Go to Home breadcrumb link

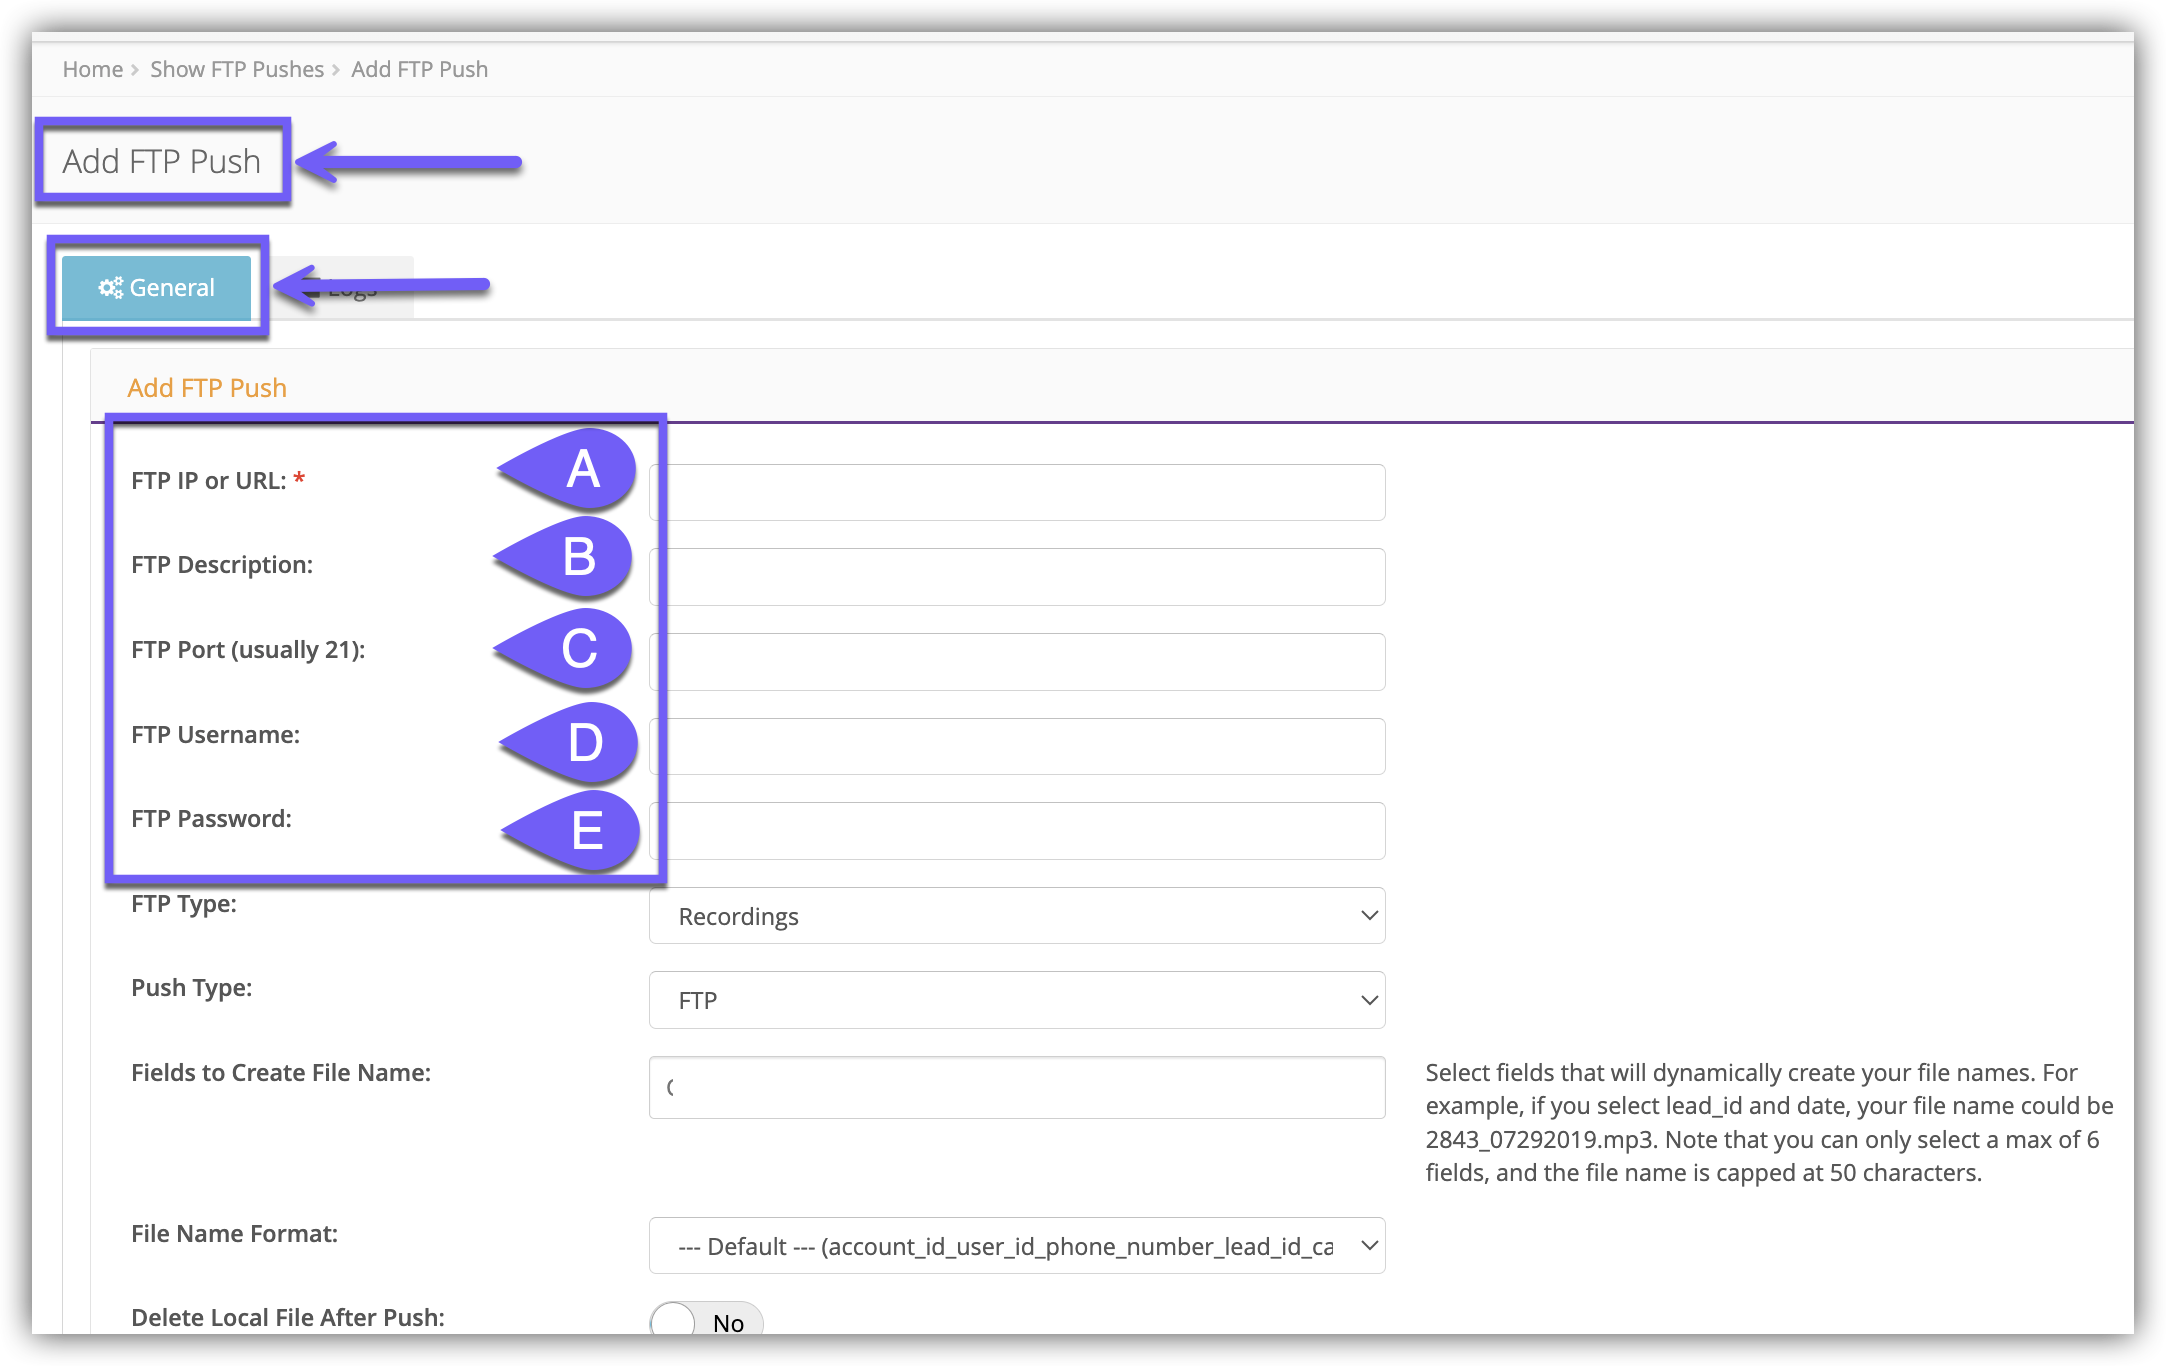pyautogui.click(x=92, y=70)
